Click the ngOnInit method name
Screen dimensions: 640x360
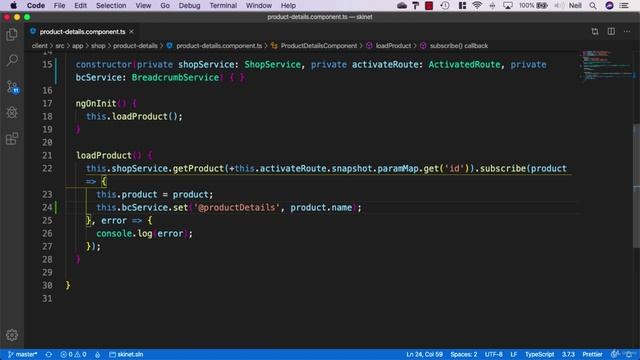click(96, 104)
